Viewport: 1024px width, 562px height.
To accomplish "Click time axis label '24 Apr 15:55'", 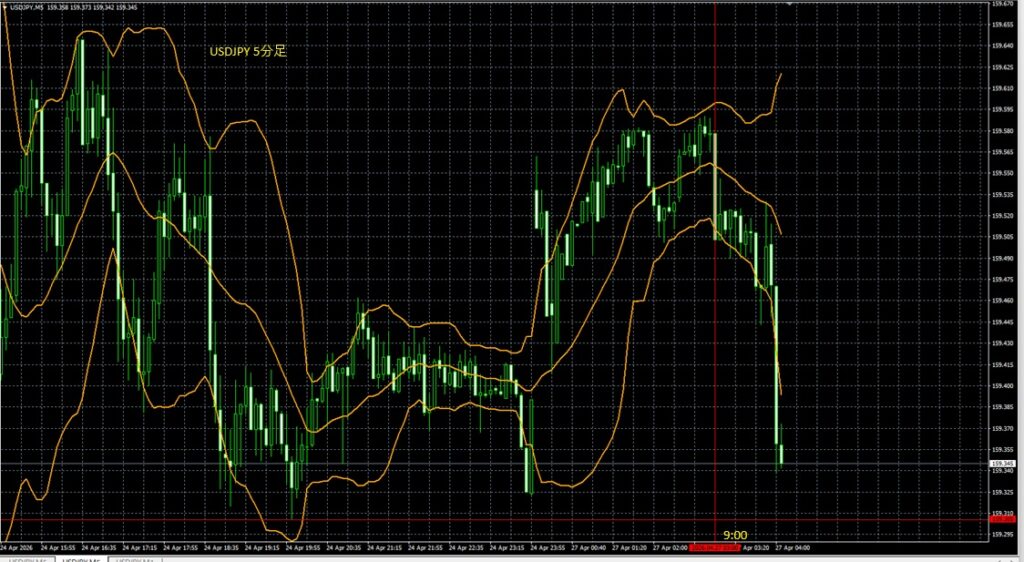I will point(58,548).
